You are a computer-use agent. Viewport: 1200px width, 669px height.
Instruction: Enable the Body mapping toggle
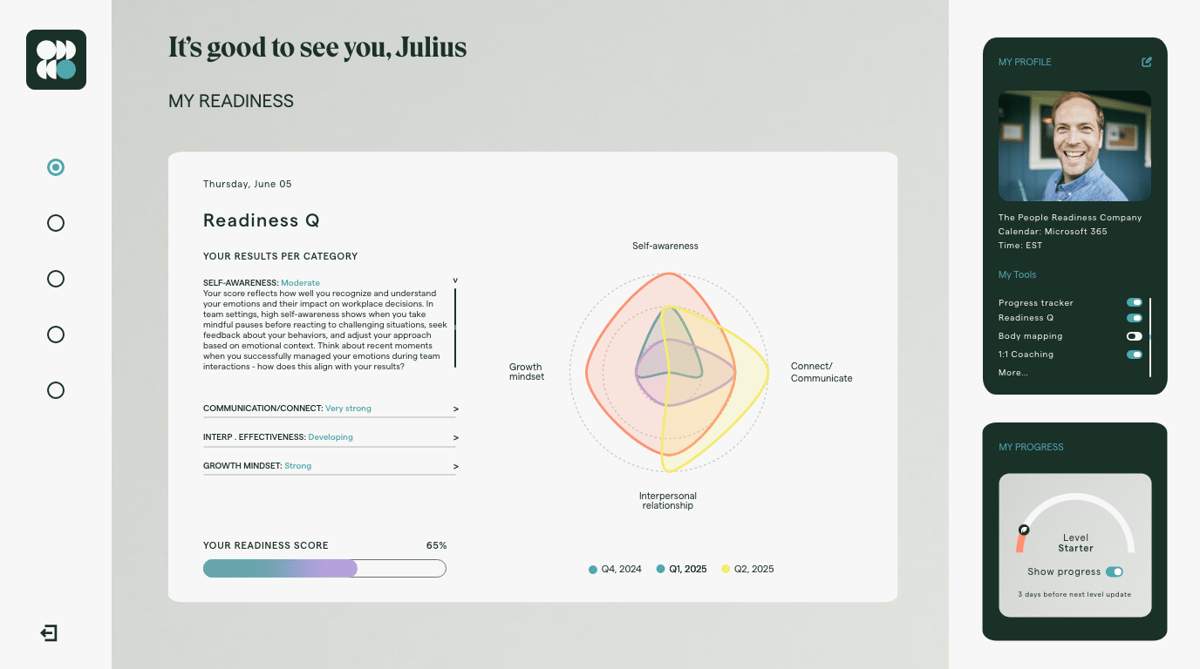(x=1134, y=336)
